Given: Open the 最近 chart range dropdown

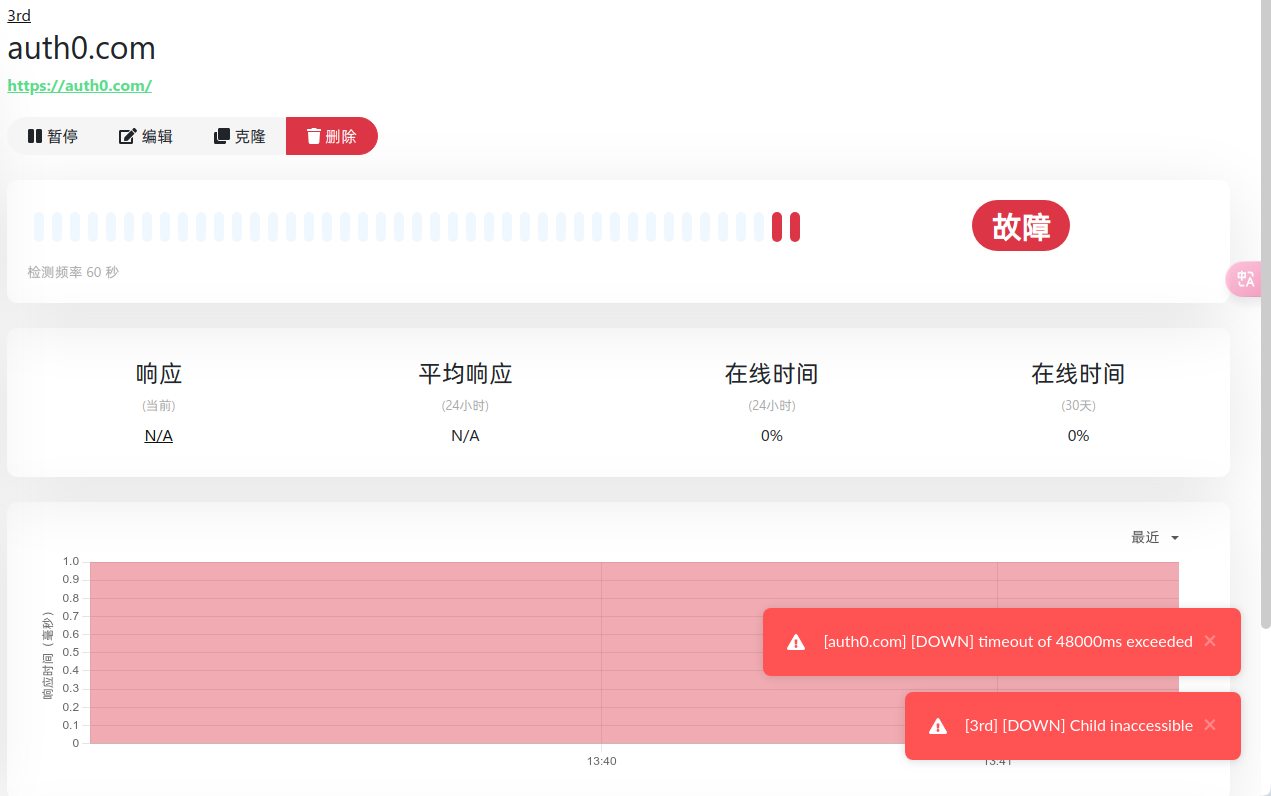Looking at the screenshot, I should coord(1155,538).
